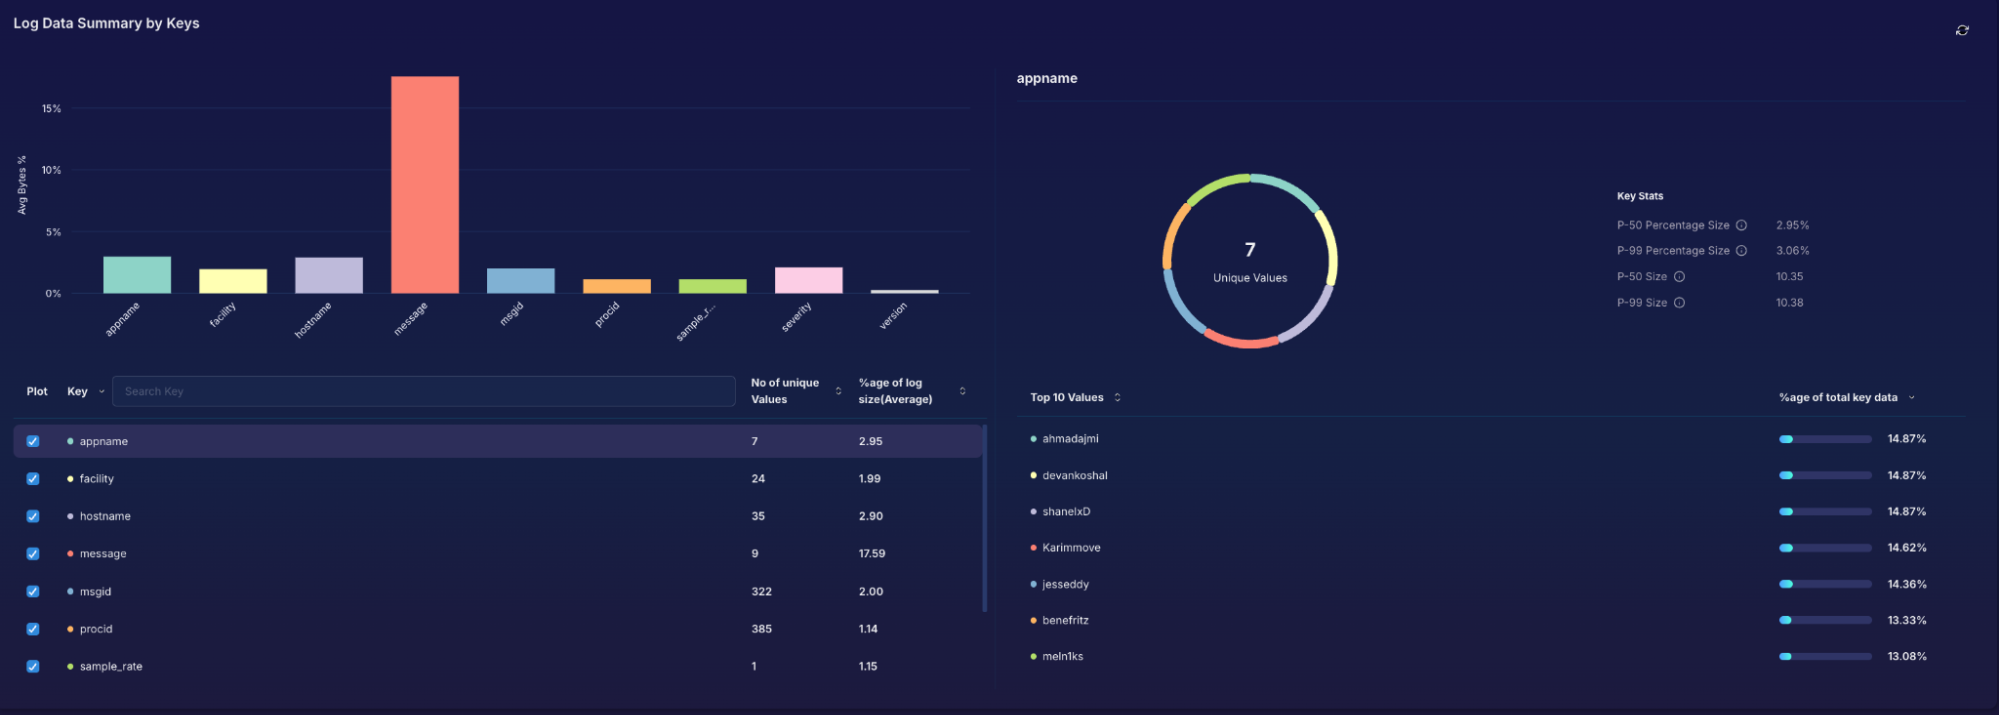Click info icon beside P-50 Percentage Size
The height and width of the screenshot is (716, 1999).
(x=1741, y=225)
